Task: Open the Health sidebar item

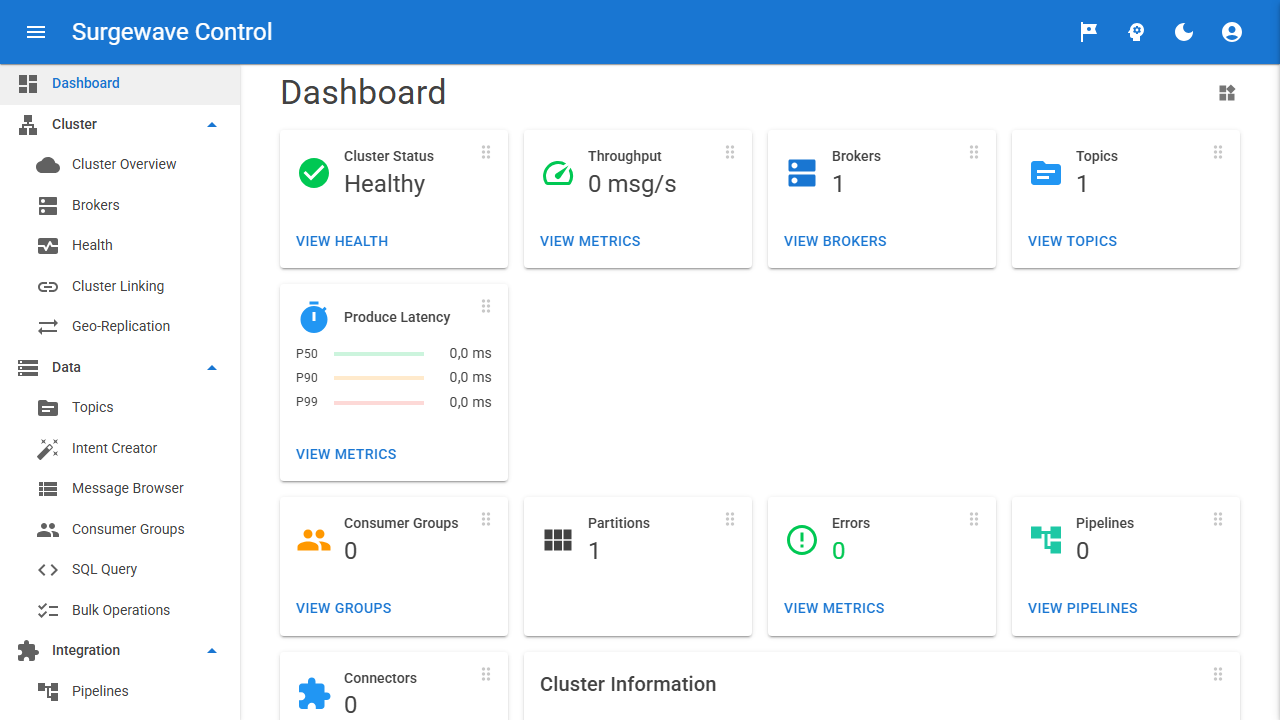Action: coord(120,245)
